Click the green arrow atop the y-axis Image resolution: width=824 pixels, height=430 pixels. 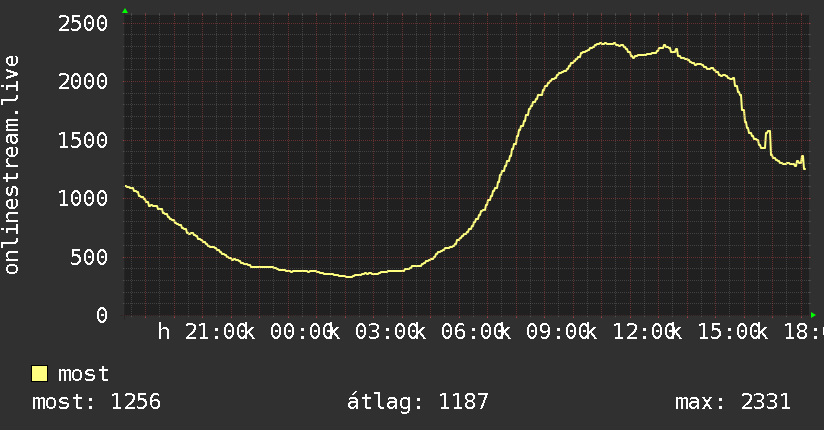(x=125, y=11)
